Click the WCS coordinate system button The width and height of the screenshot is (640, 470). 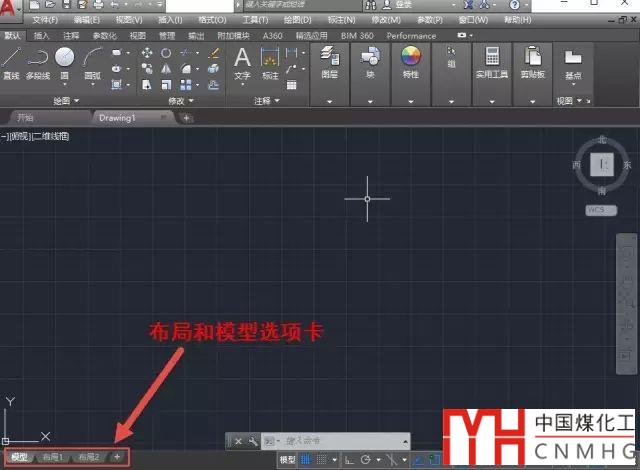tap(597, 210)
